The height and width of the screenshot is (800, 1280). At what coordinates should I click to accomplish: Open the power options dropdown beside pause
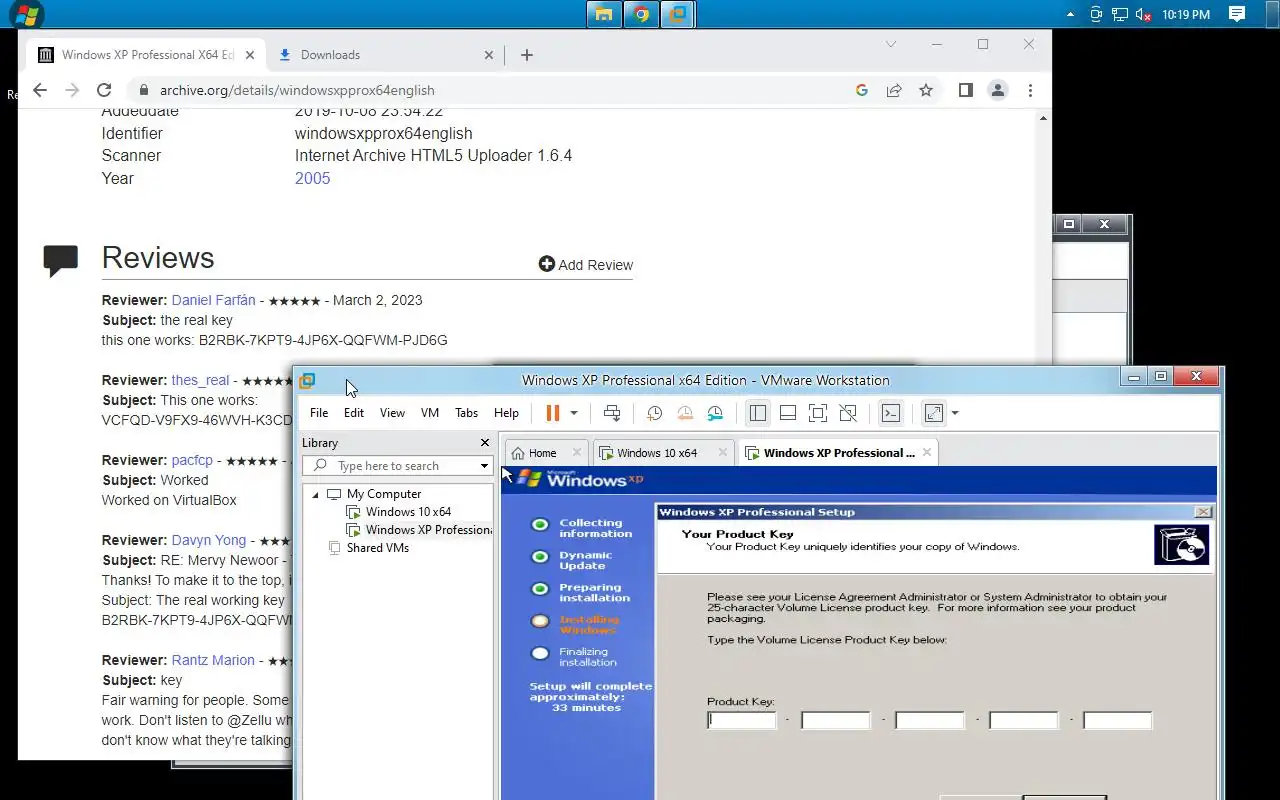pyautogui.click(x=574, y=413)
